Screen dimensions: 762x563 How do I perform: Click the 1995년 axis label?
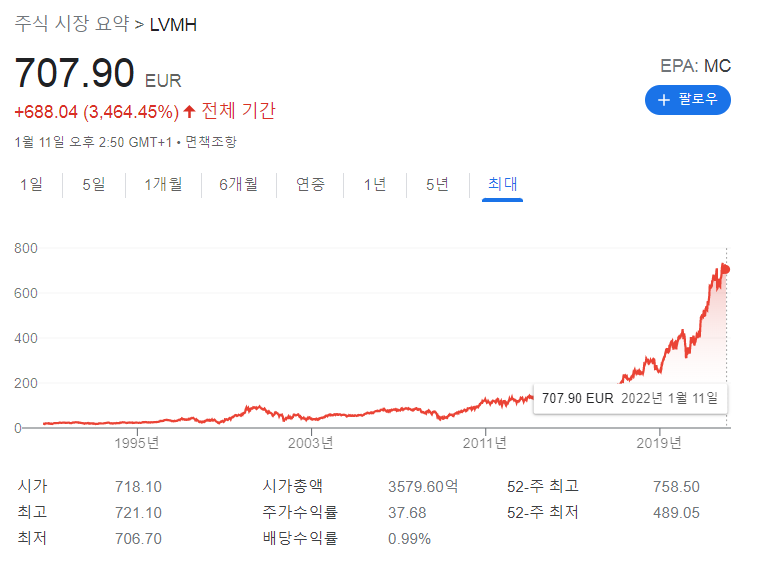[137, 443]
